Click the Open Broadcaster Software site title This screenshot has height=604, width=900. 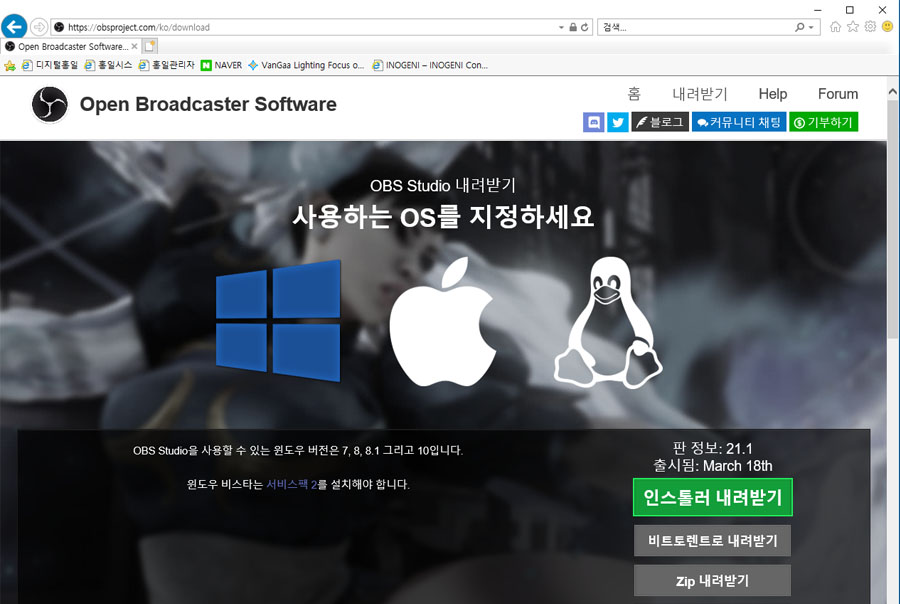pos(208,104)
